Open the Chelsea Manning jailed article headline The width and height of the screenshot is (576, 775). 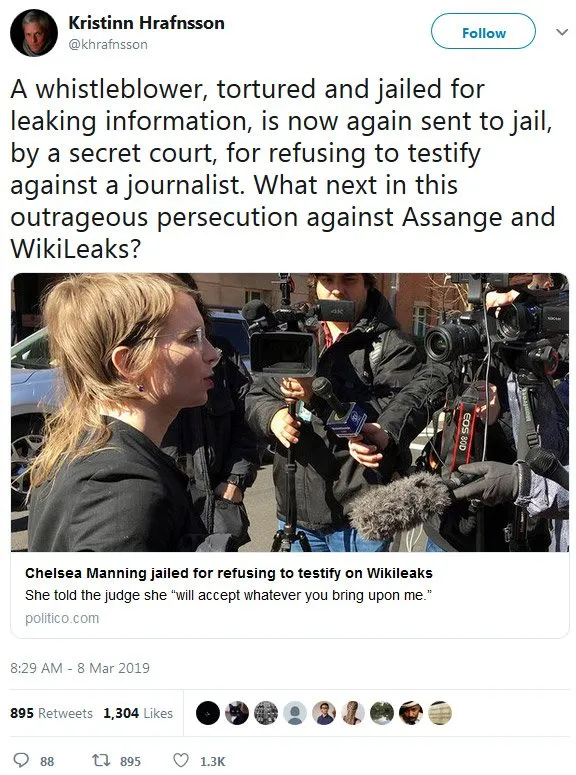(x=229, y=573)
